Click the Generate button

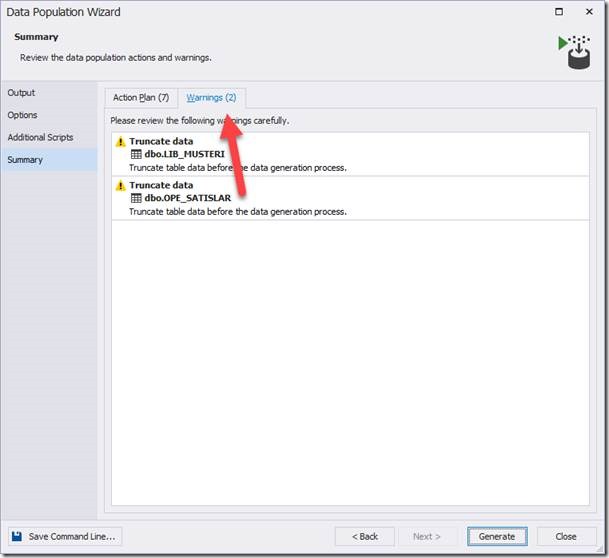pyautogui.click(x=497, y=536)
